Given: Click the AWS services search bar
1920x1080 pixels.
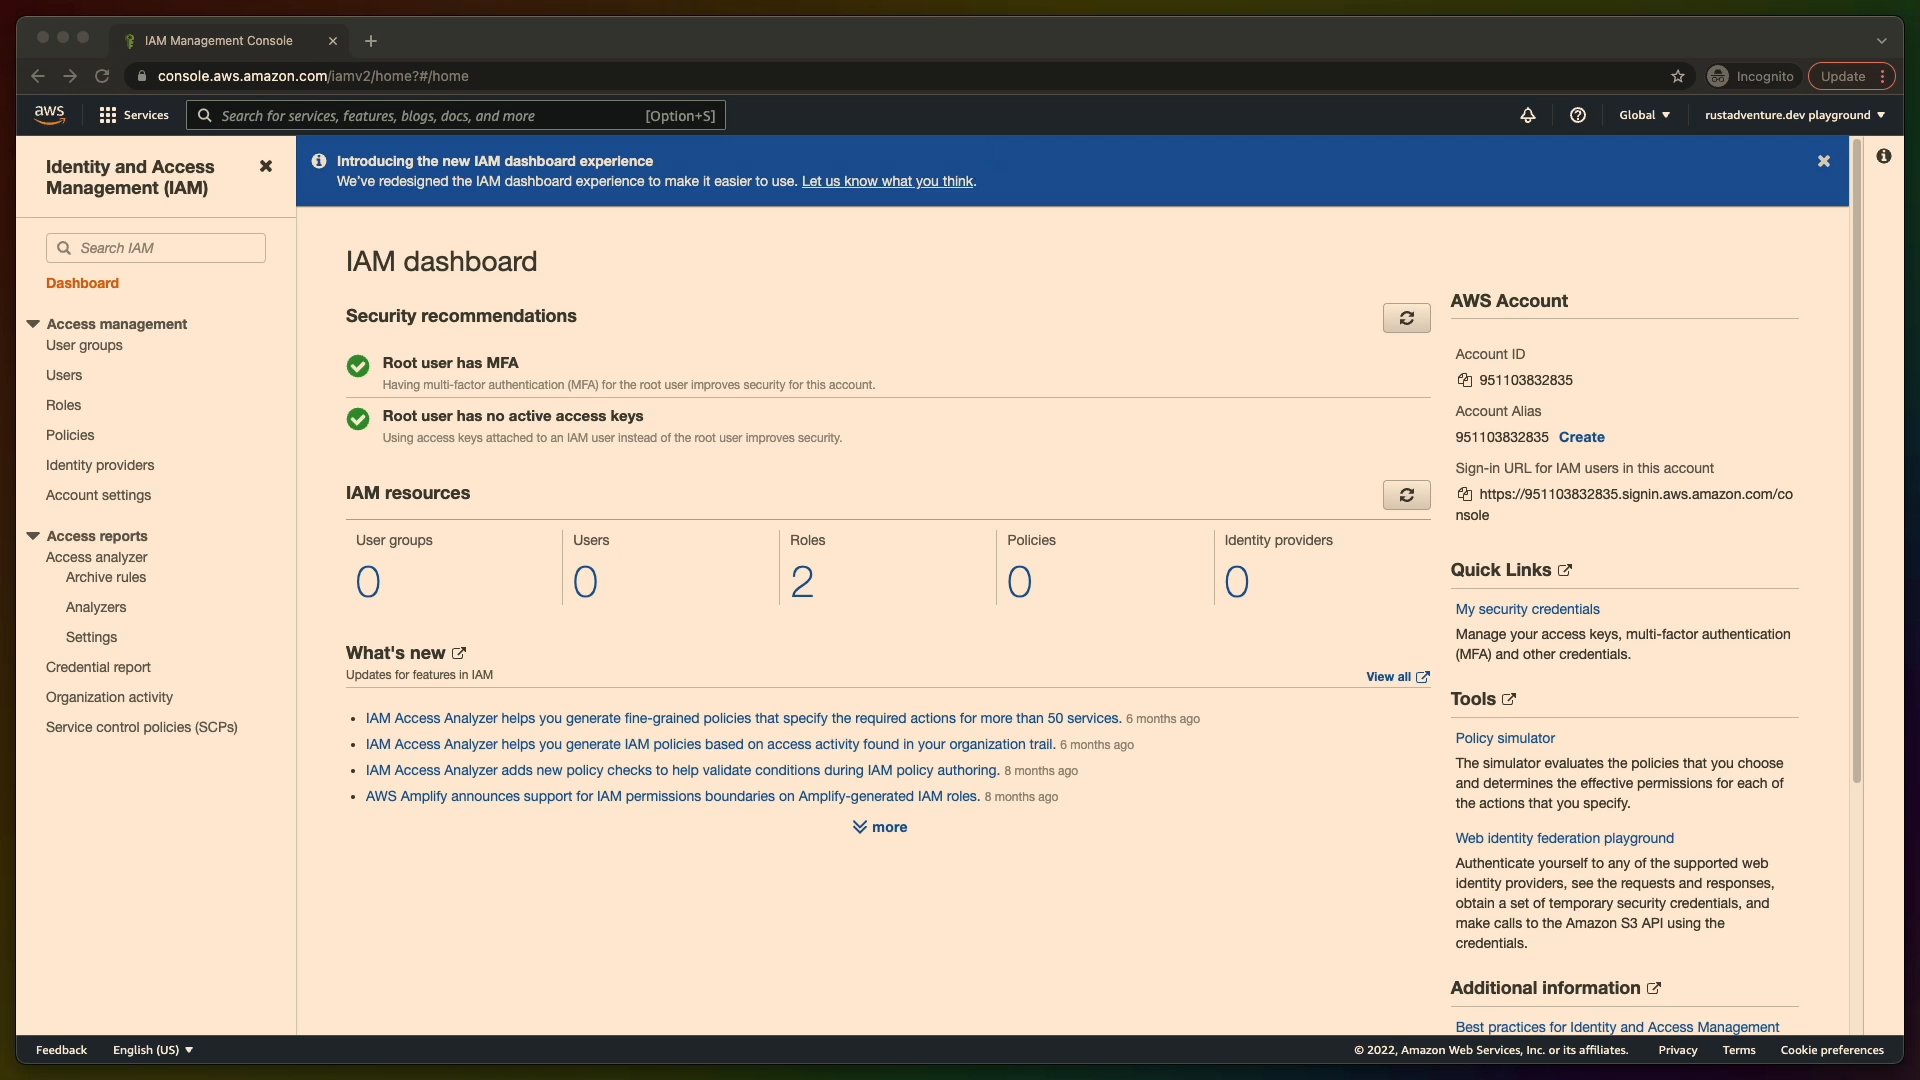Looking at the screenshot, I should 456,116.
